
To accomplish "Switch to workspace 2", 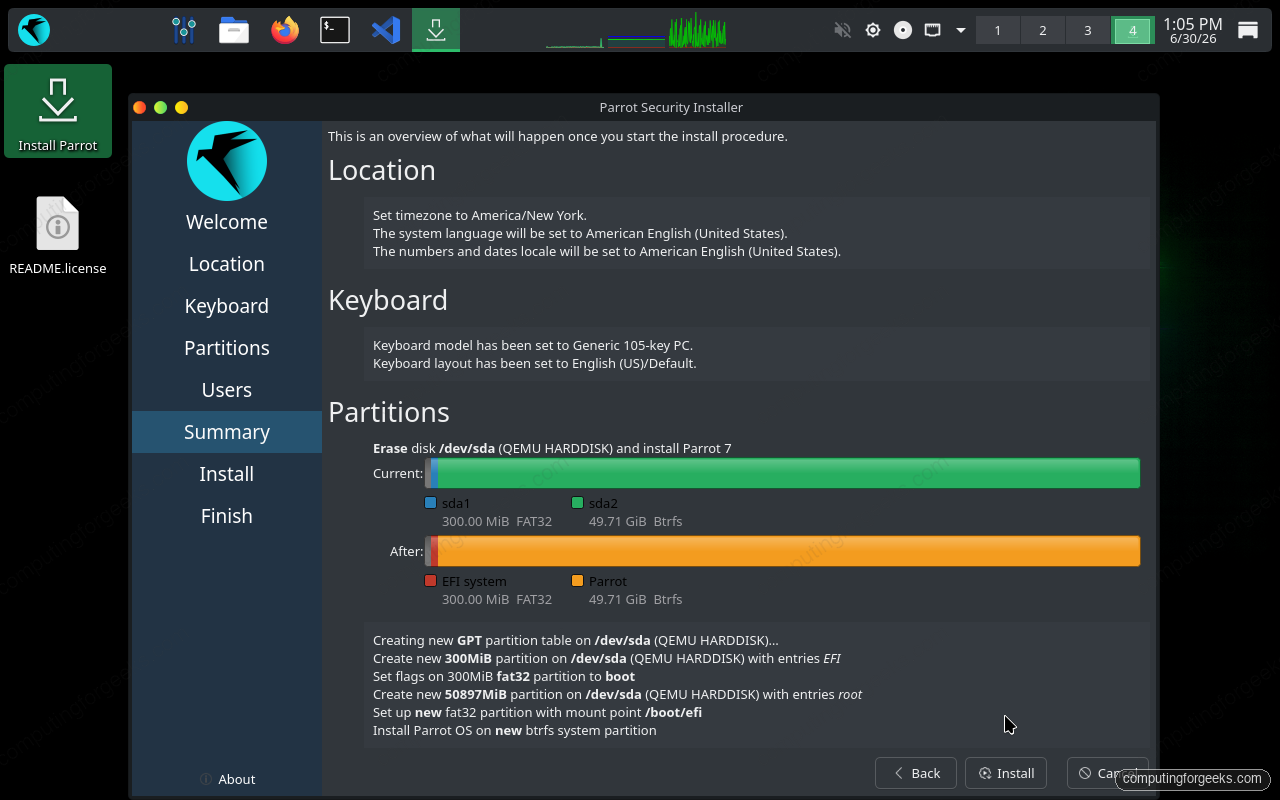I will [x=1043, y=31].
